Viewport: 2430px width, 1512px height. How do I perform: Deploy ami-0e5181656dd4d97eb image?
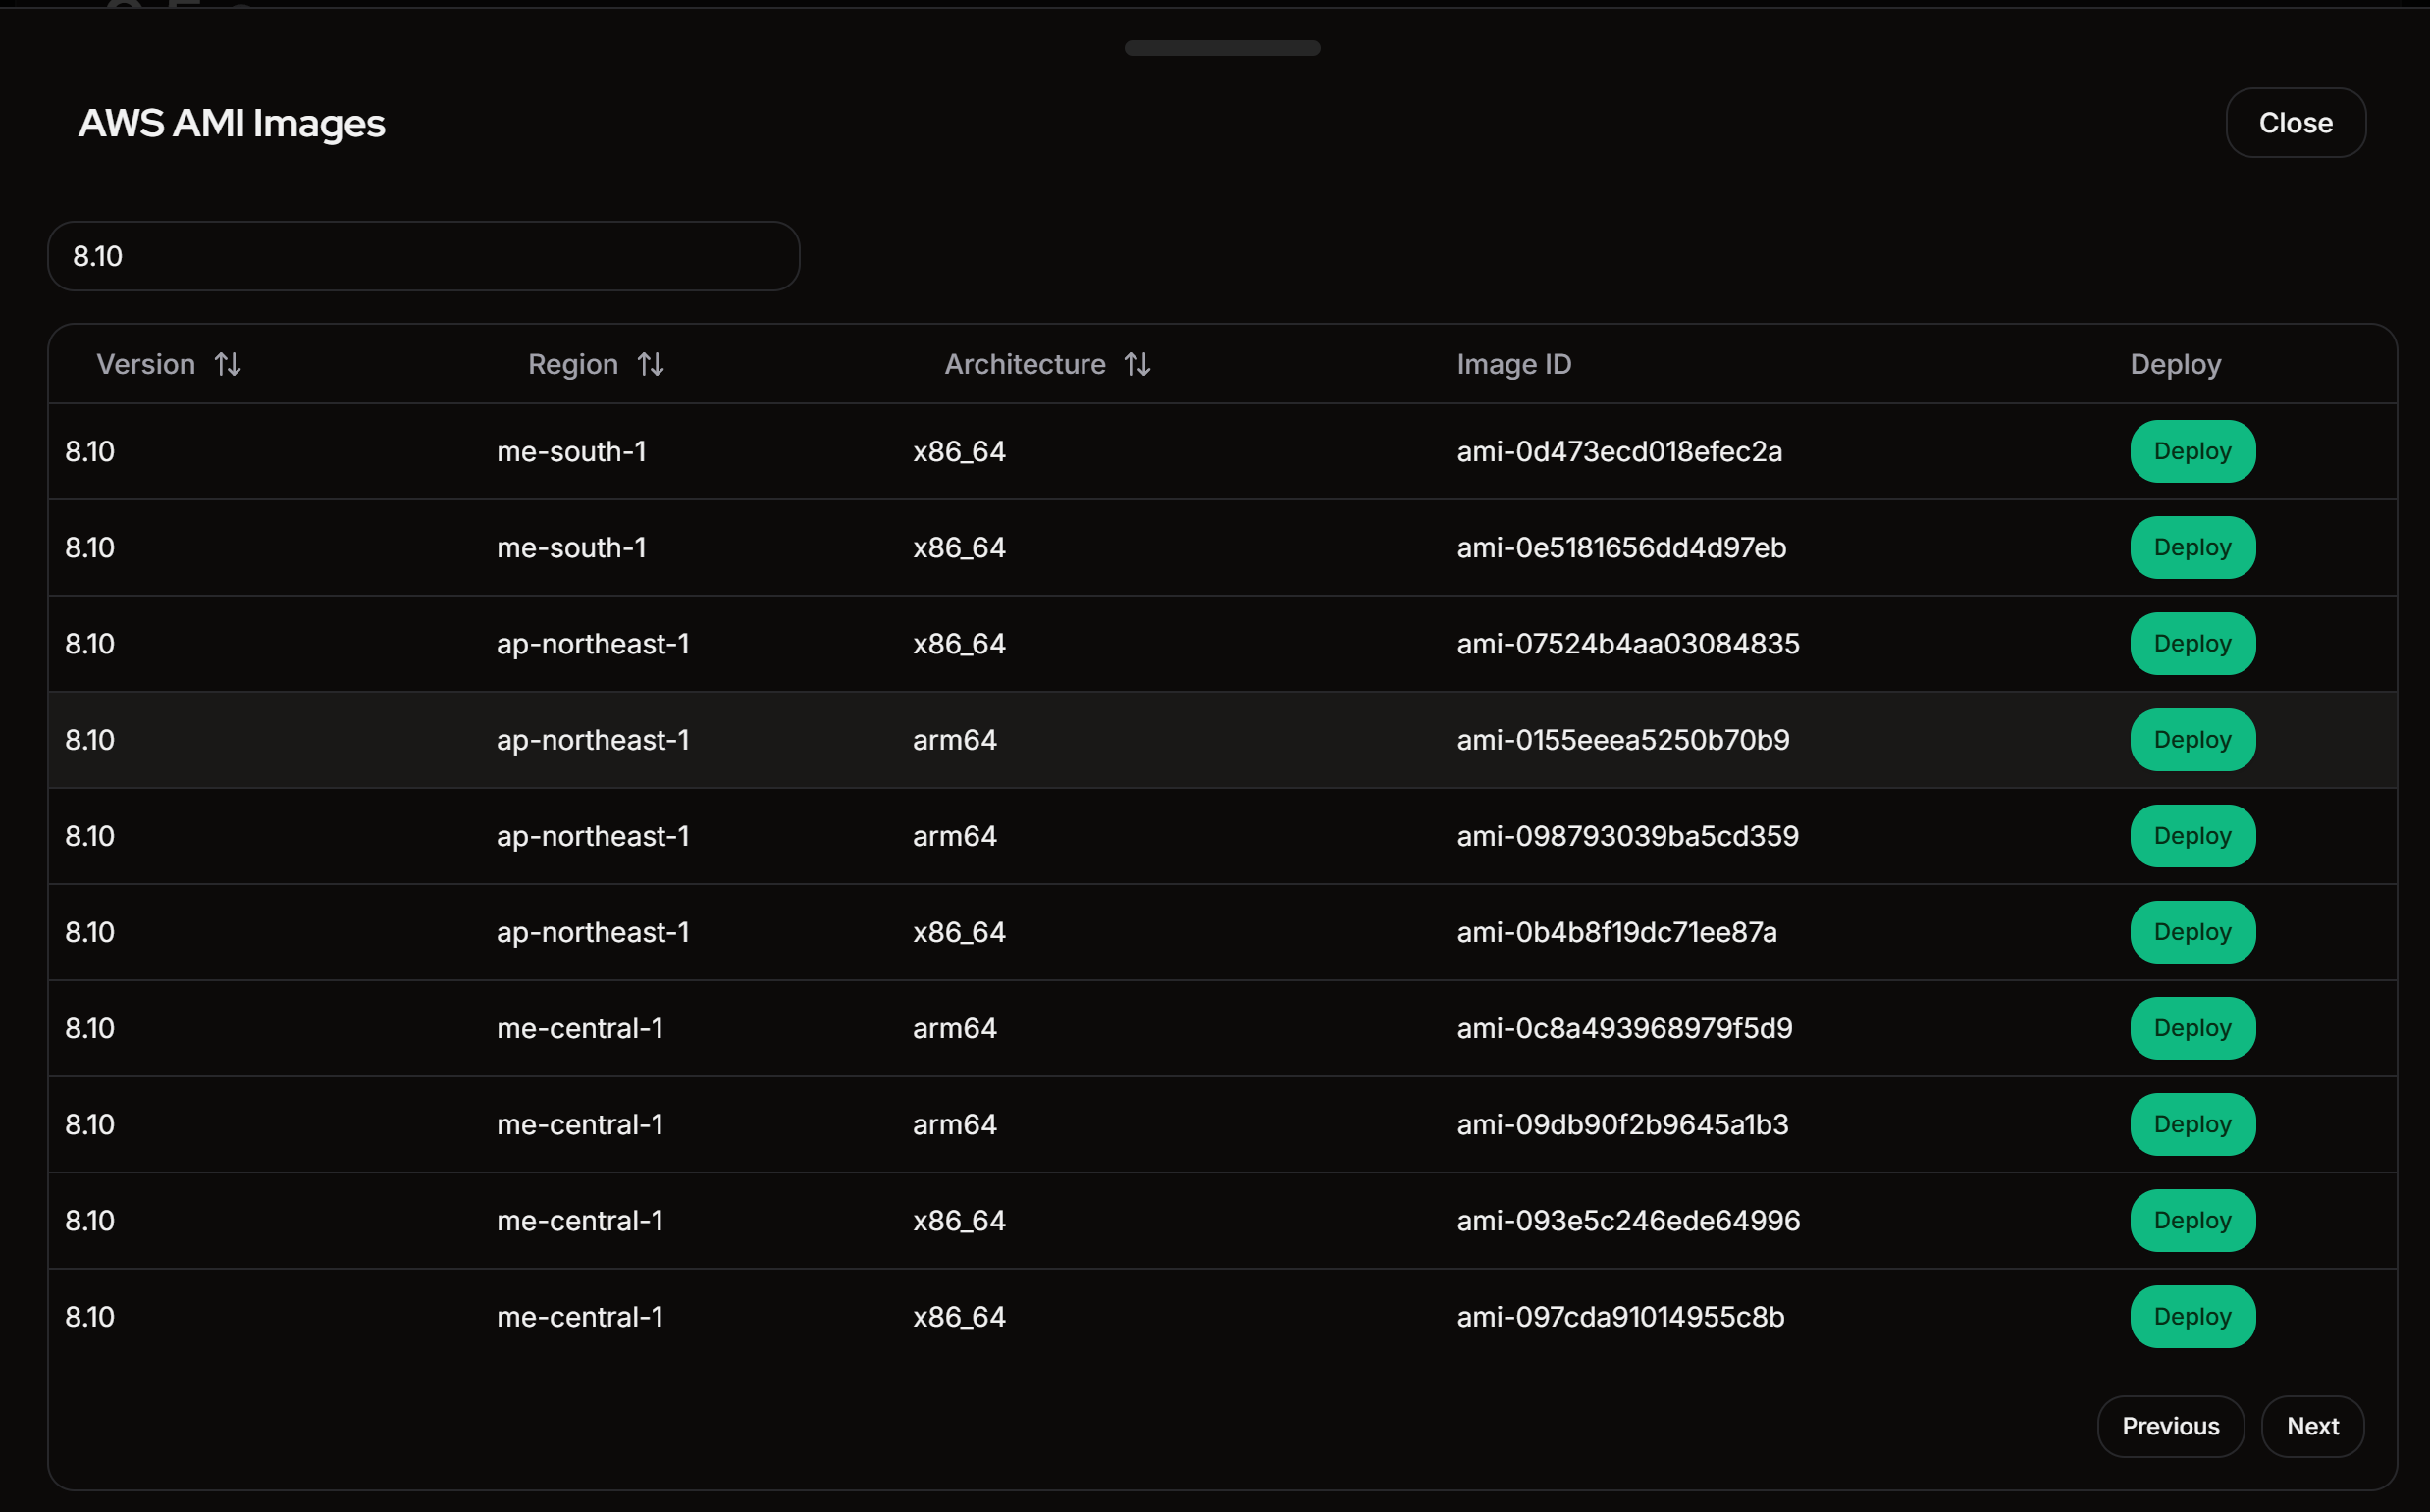(x=2192, y=547)
